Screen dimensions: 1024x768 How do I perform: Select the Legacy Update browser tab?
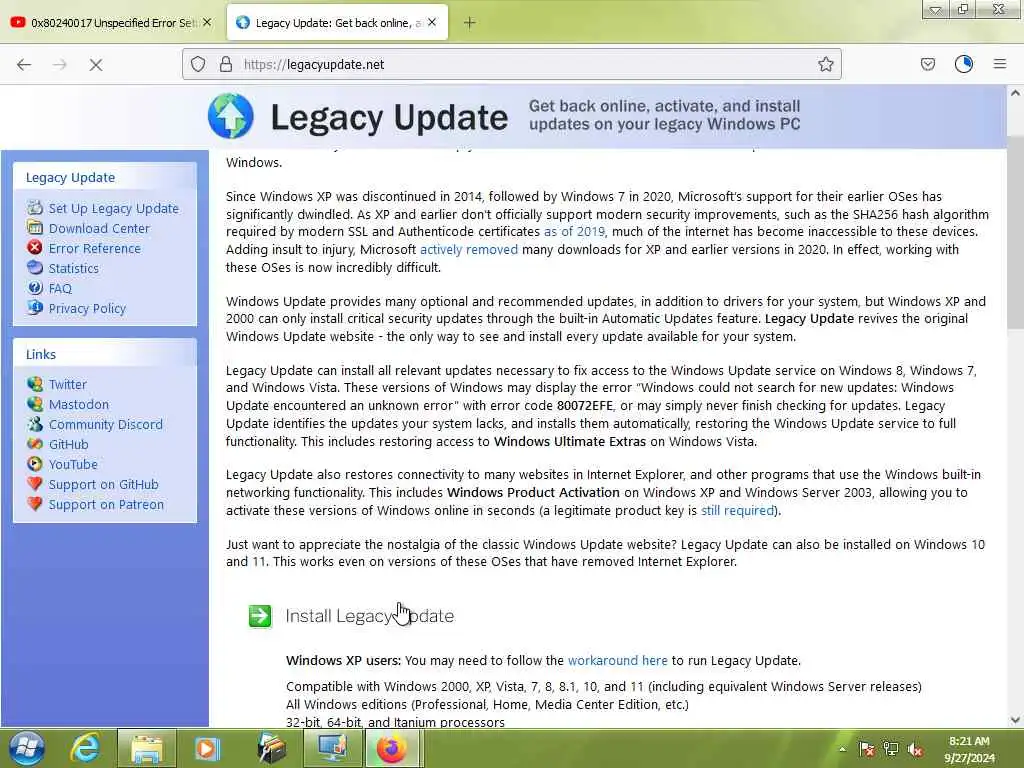[x=337, y=22]
